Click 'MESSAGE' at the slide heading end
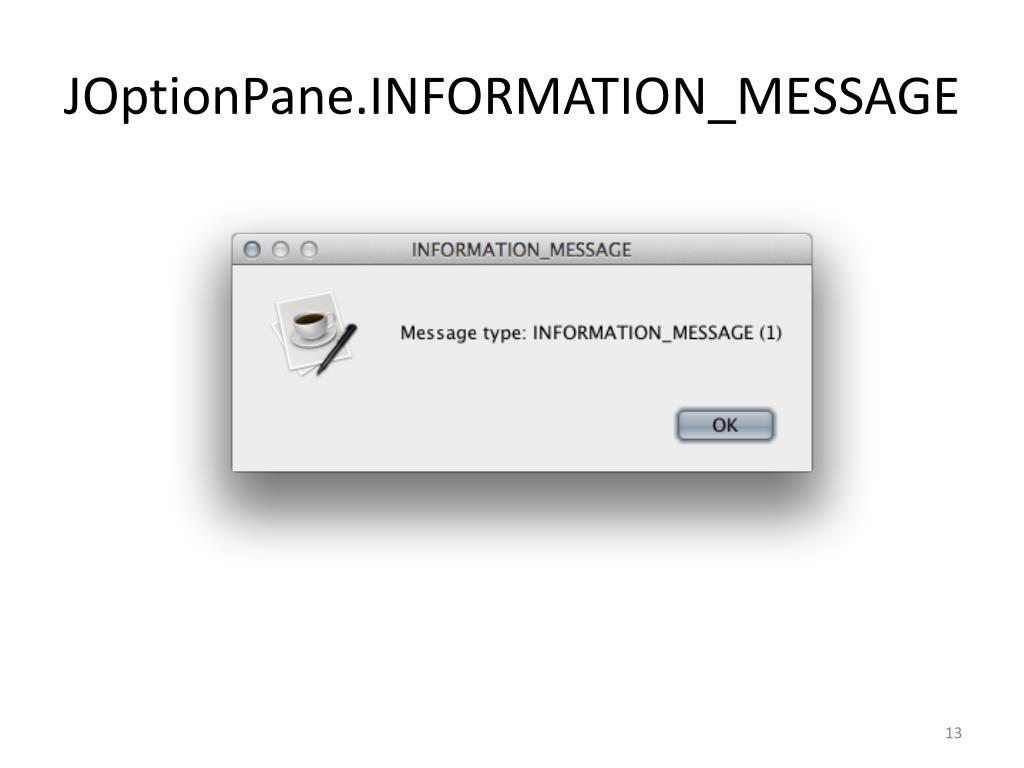1024x768 pixels. [x=847, y=96]
